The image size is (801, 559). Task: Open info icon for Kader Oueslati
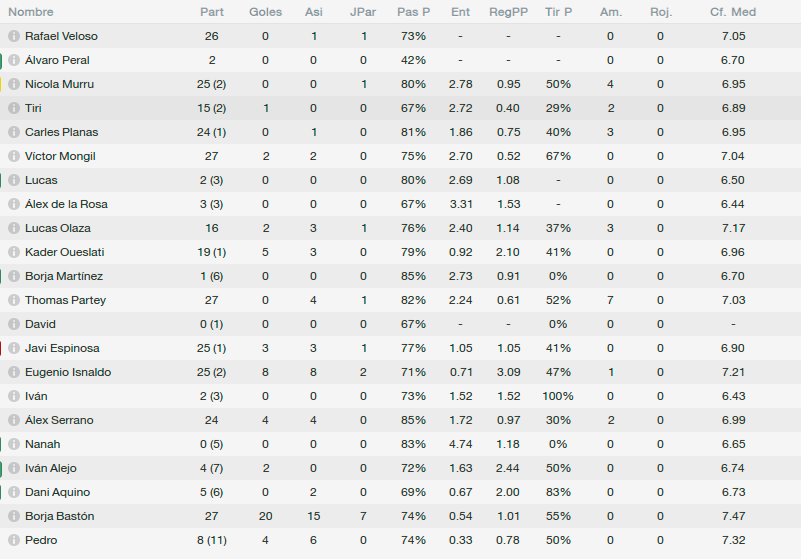click(14, 252)
